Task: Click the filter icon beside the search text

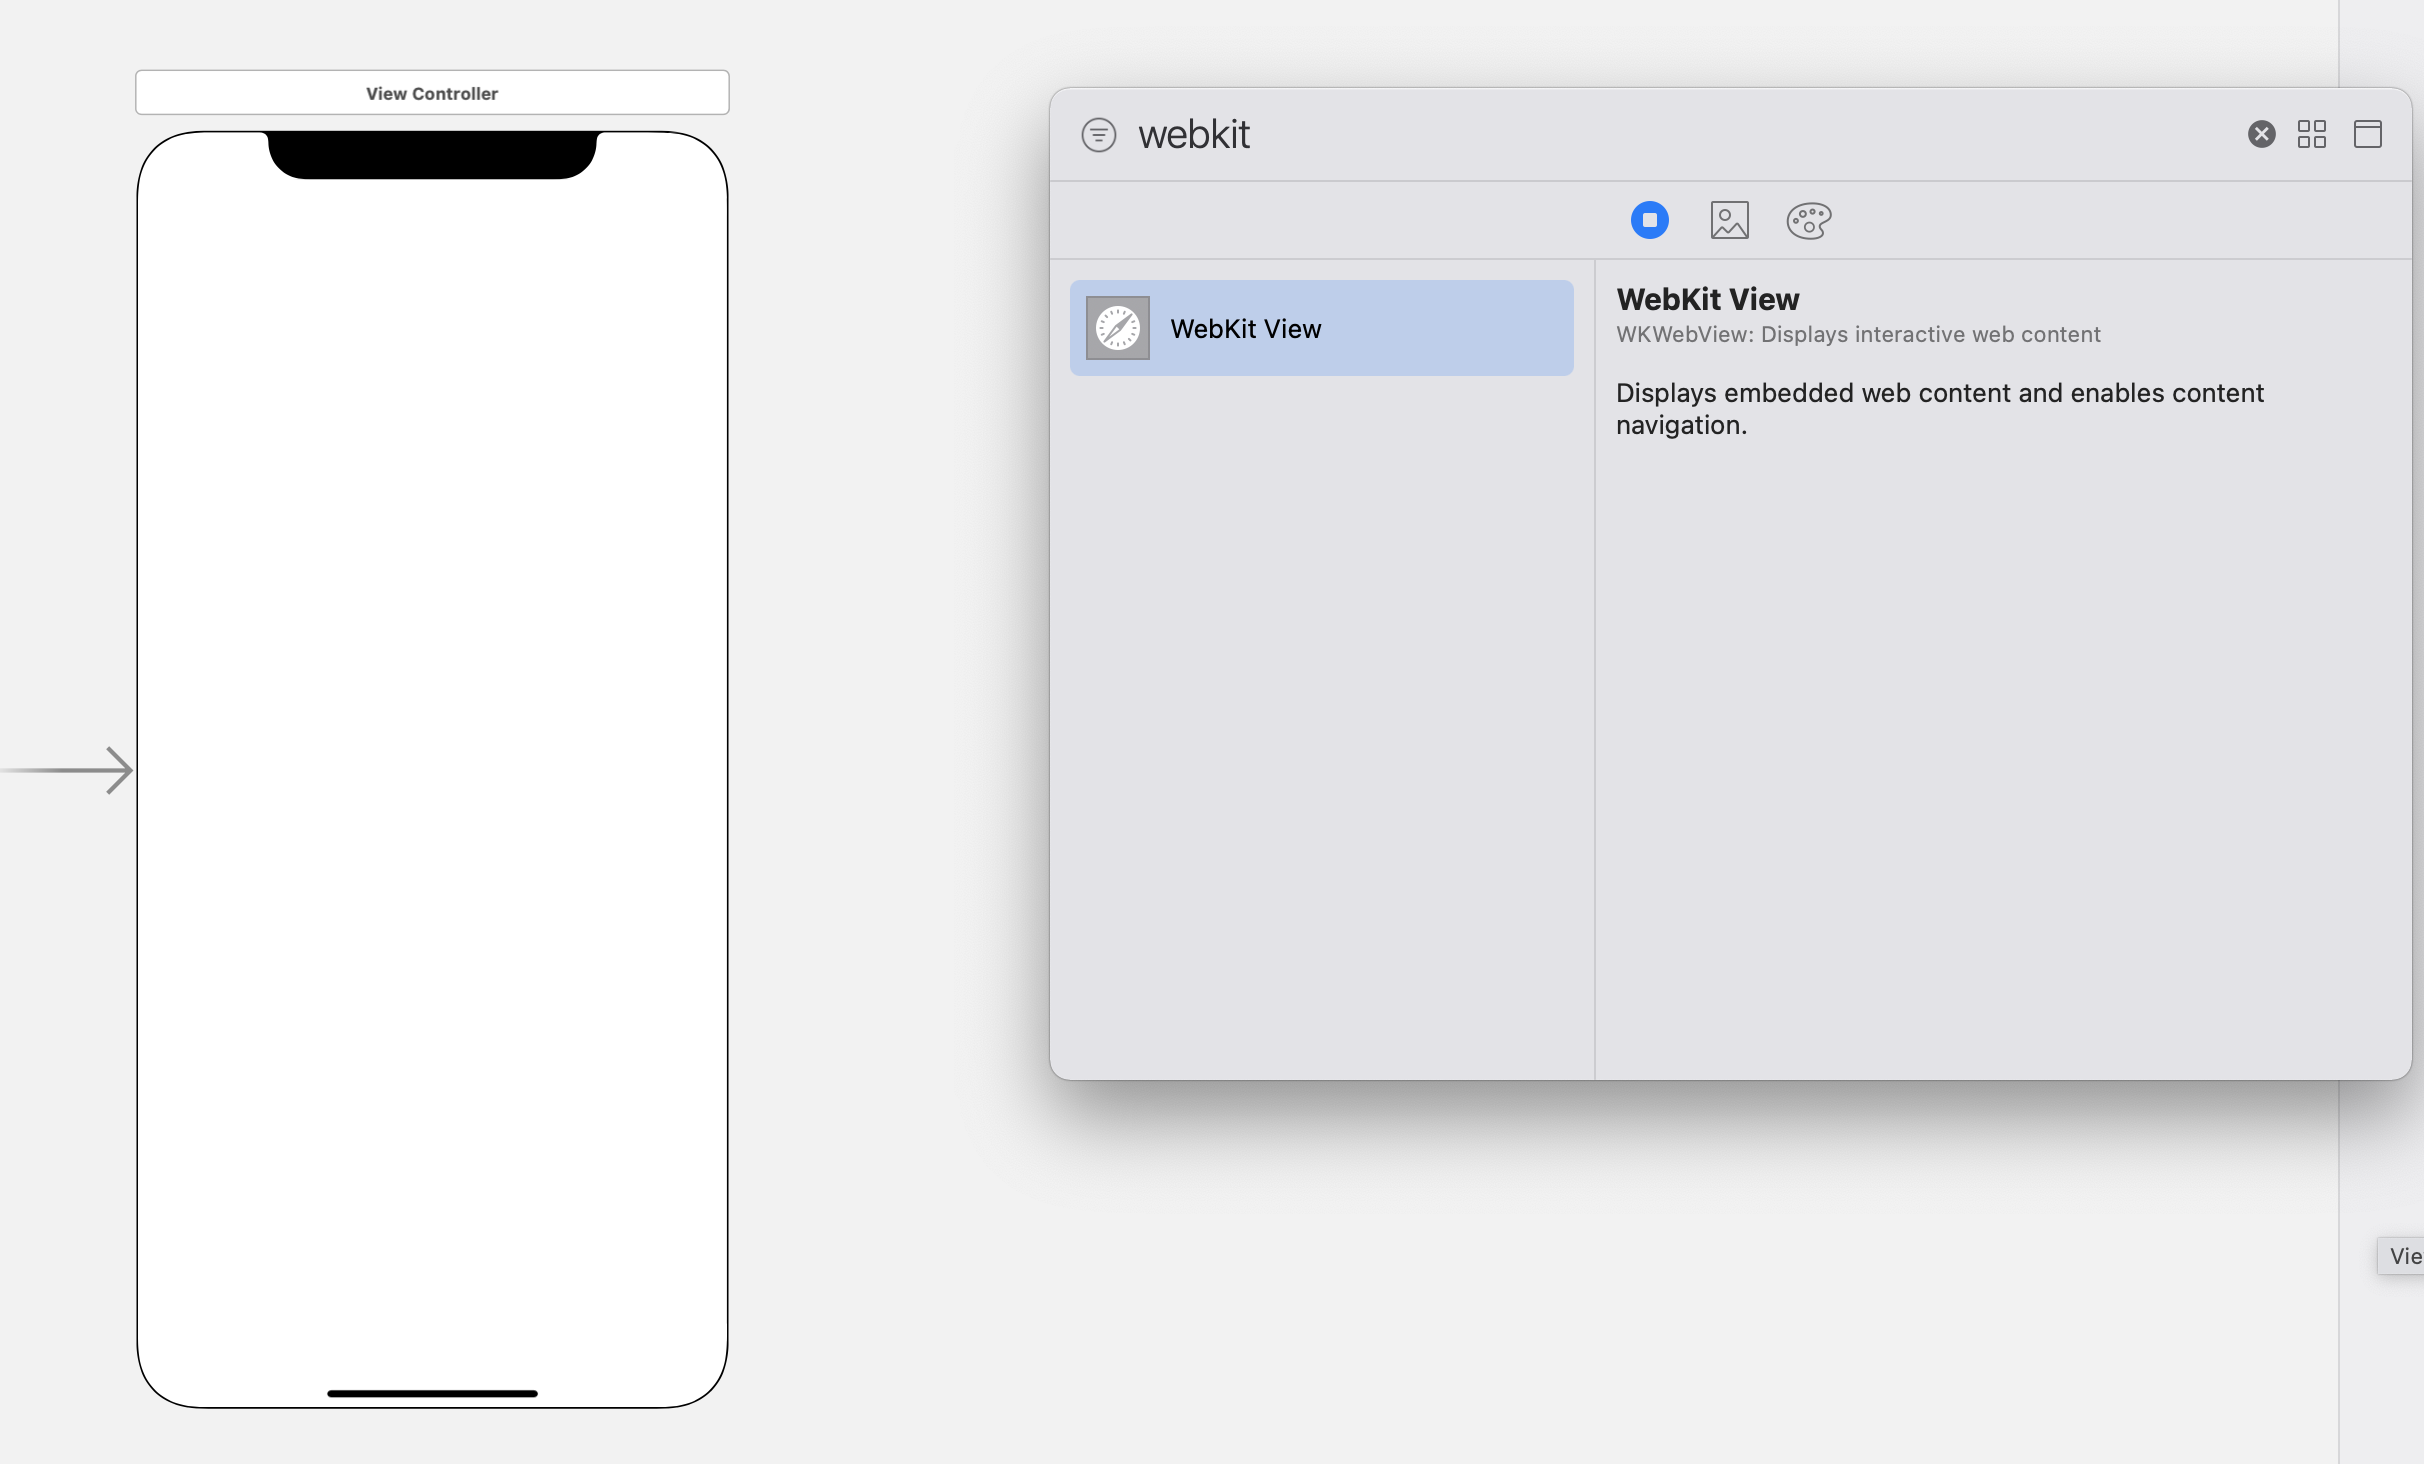Action: coord(1098,134)
